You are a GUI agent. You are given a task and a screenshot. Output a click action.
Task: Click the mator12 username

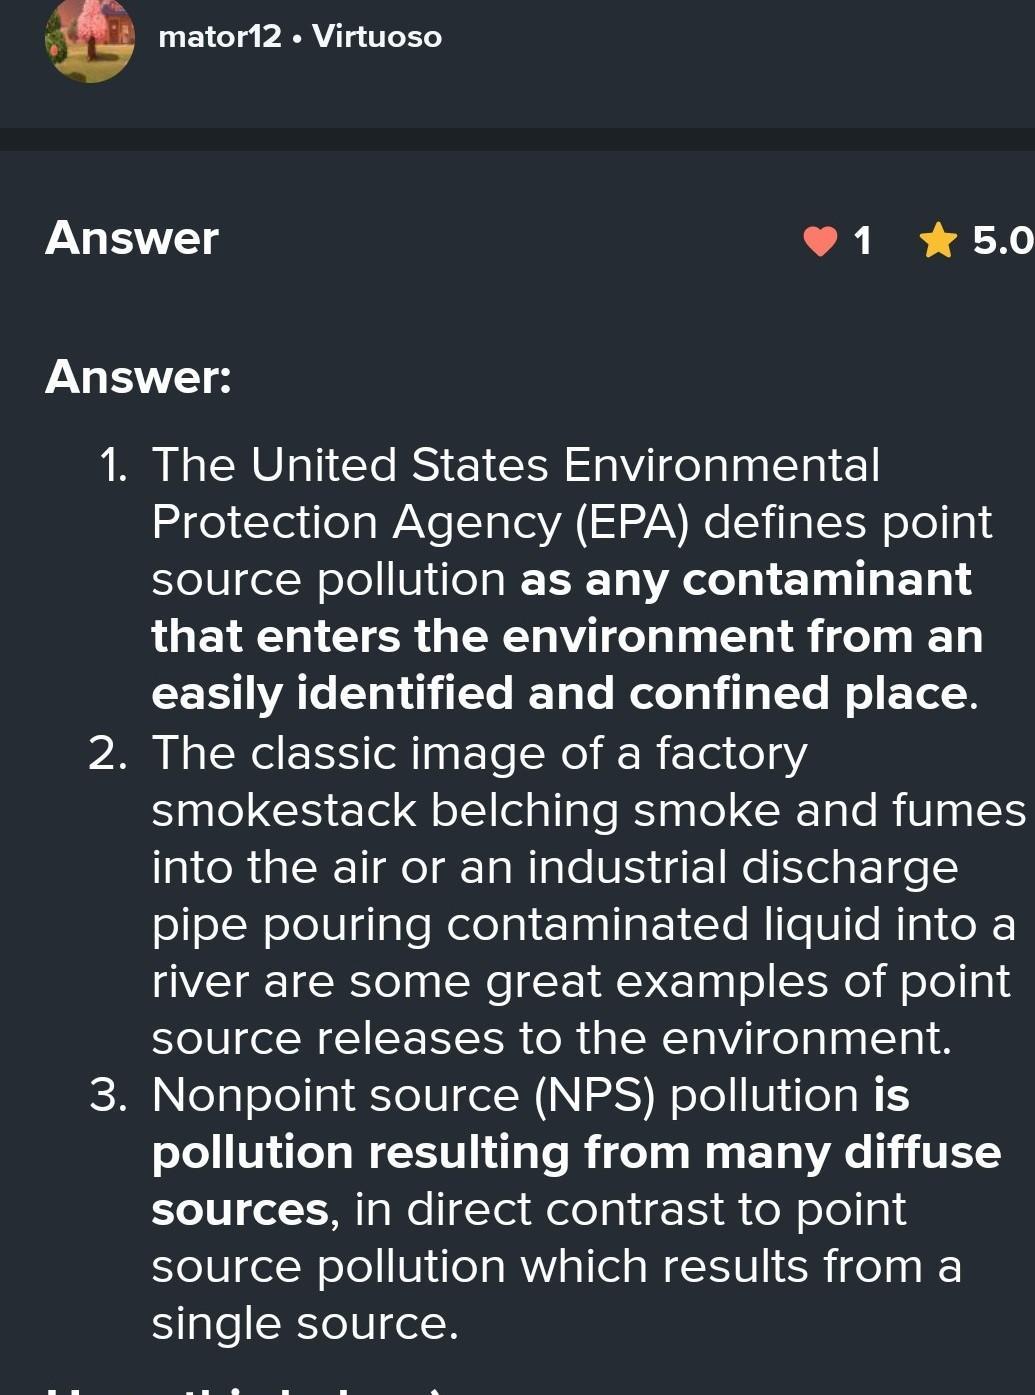(x=220, y=37)
